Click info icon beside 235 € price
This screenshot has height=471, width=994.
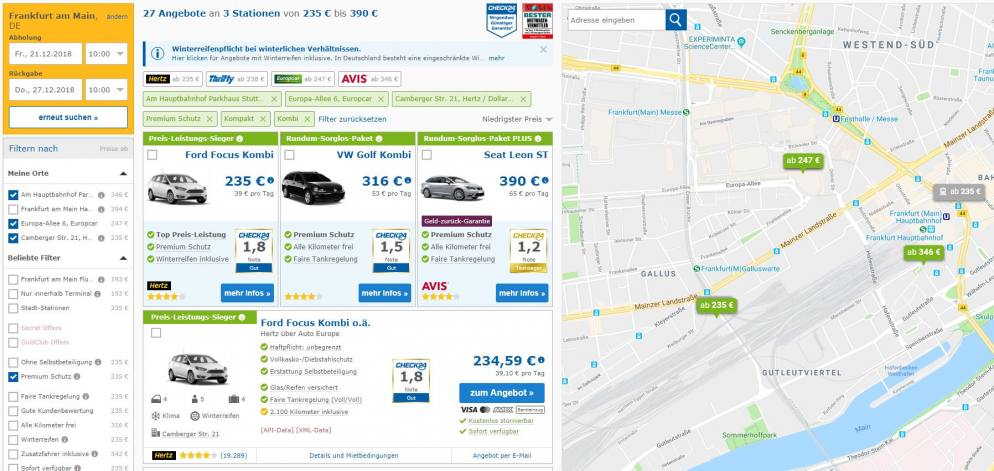270,181
